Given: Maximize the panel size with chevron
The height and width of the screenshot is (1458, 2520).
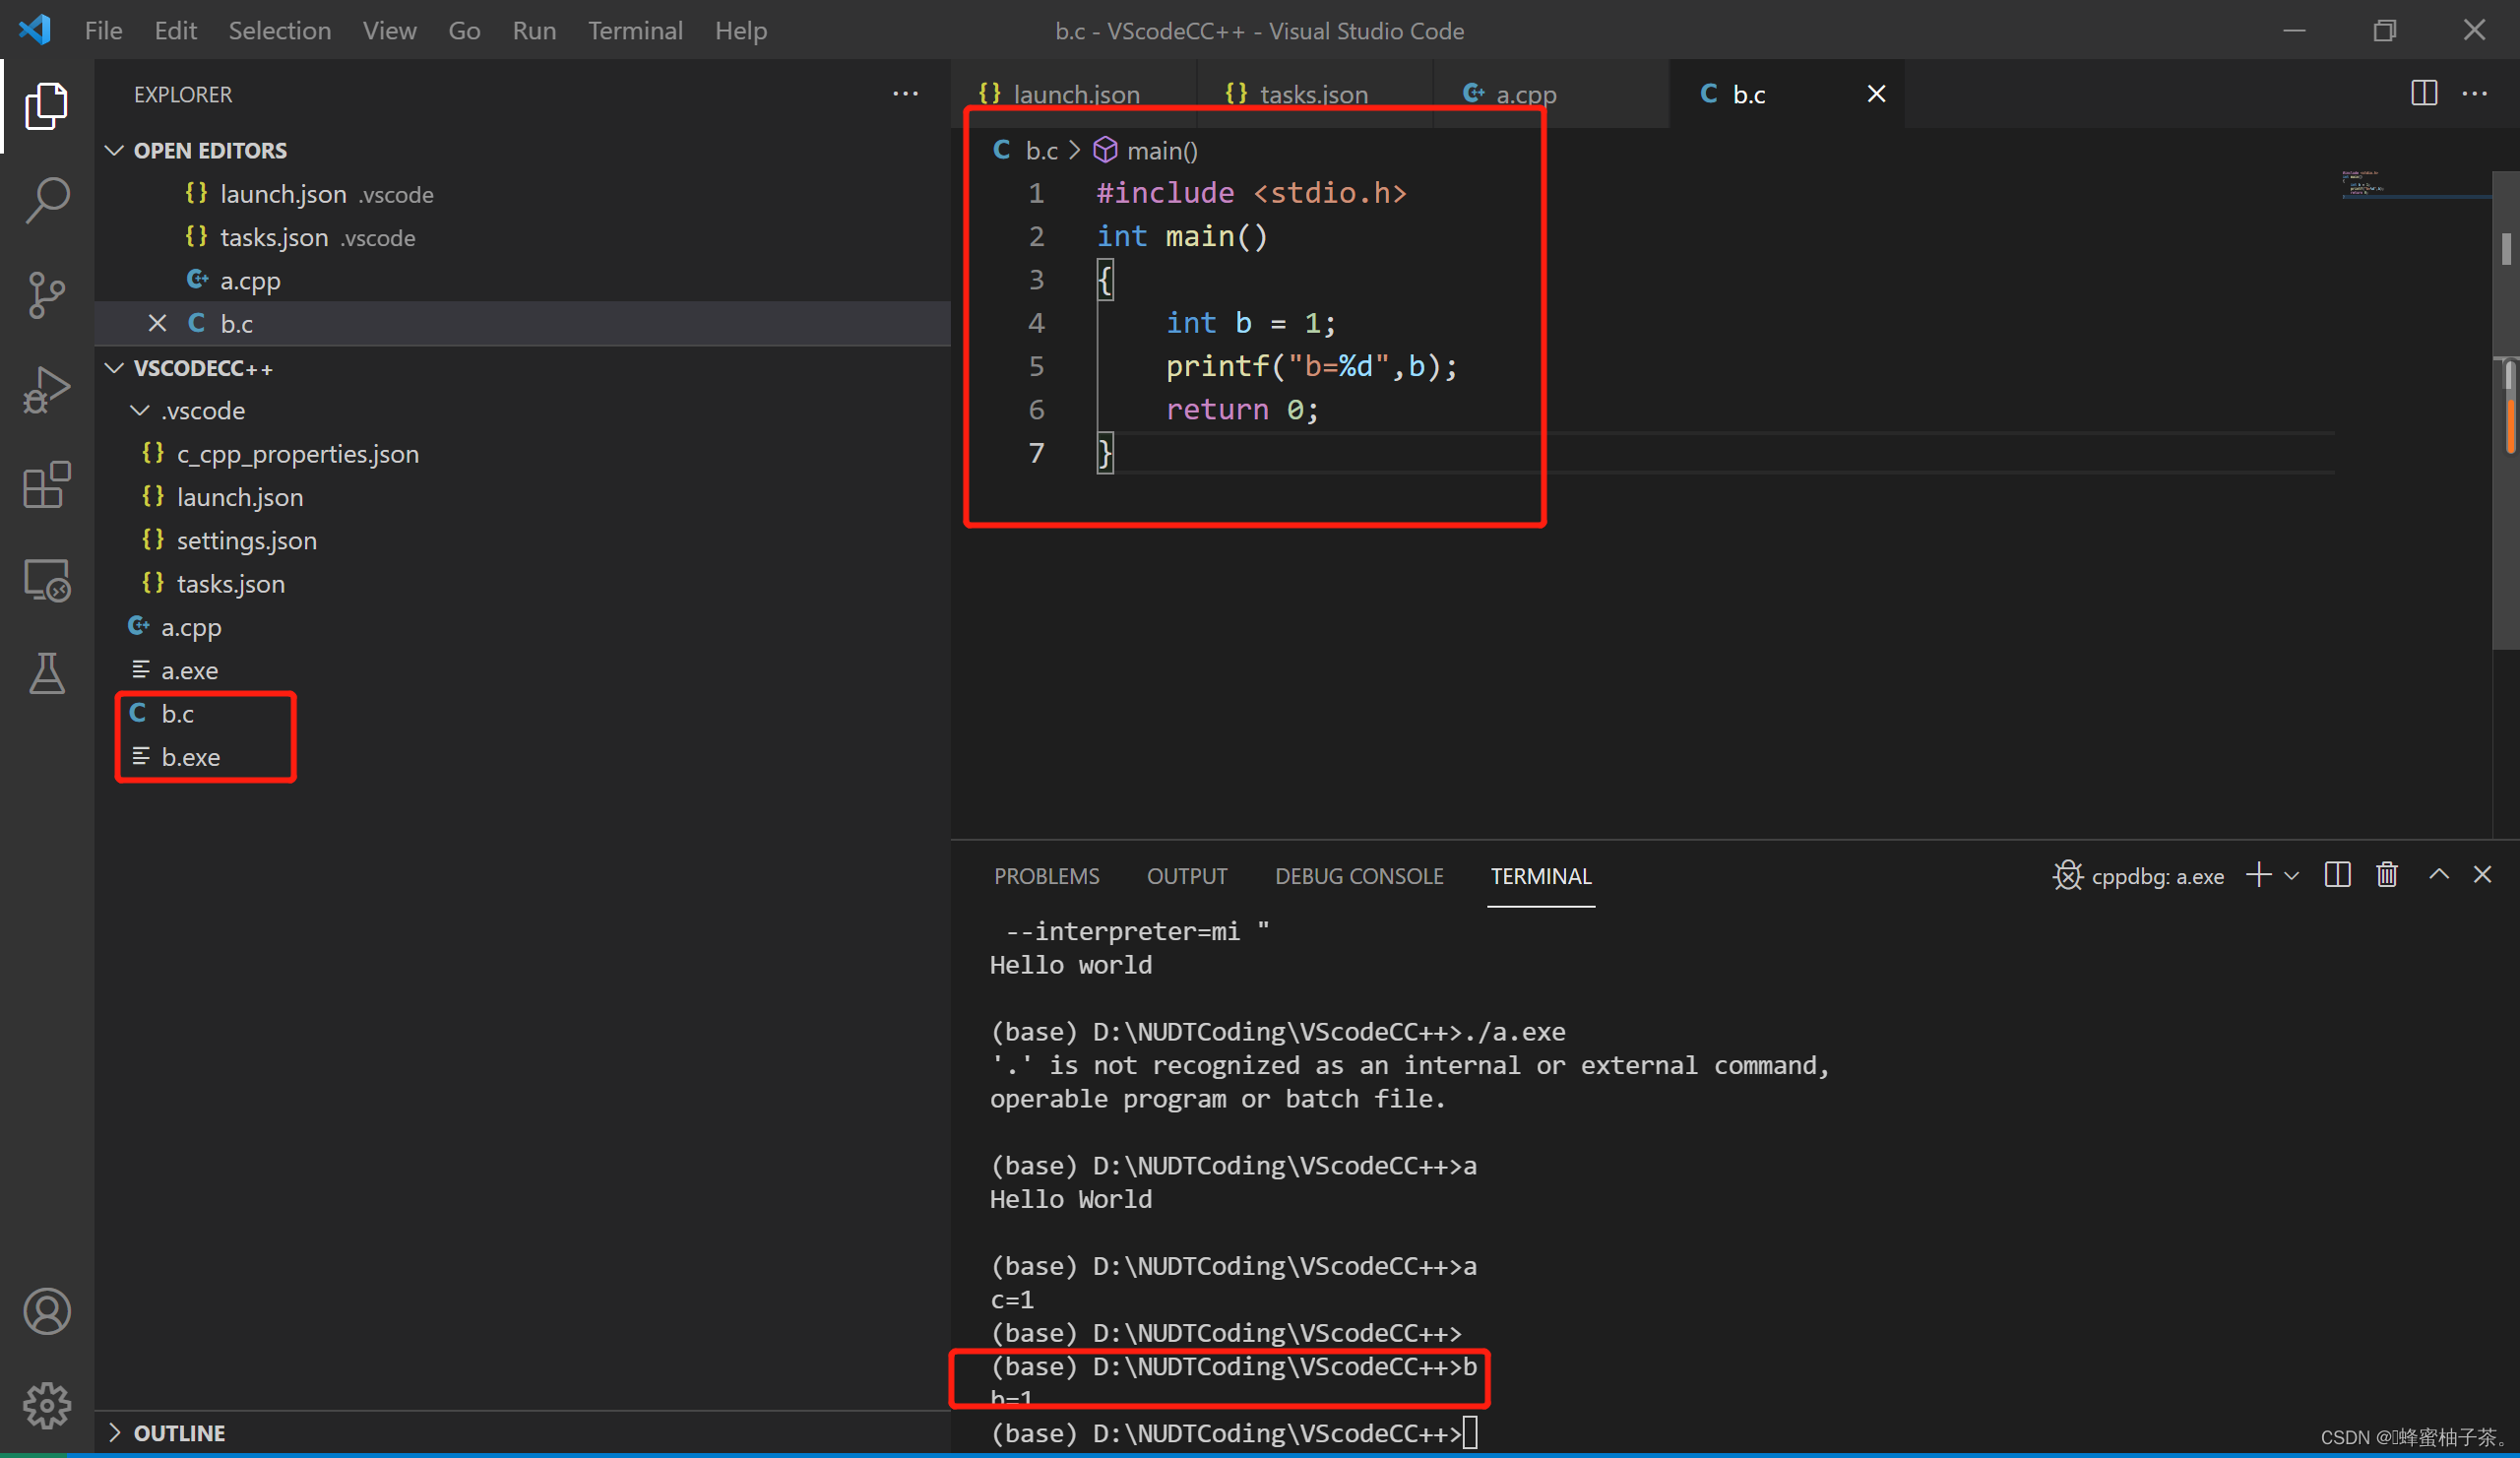Looking at the screenshot, I should 2439,875.
